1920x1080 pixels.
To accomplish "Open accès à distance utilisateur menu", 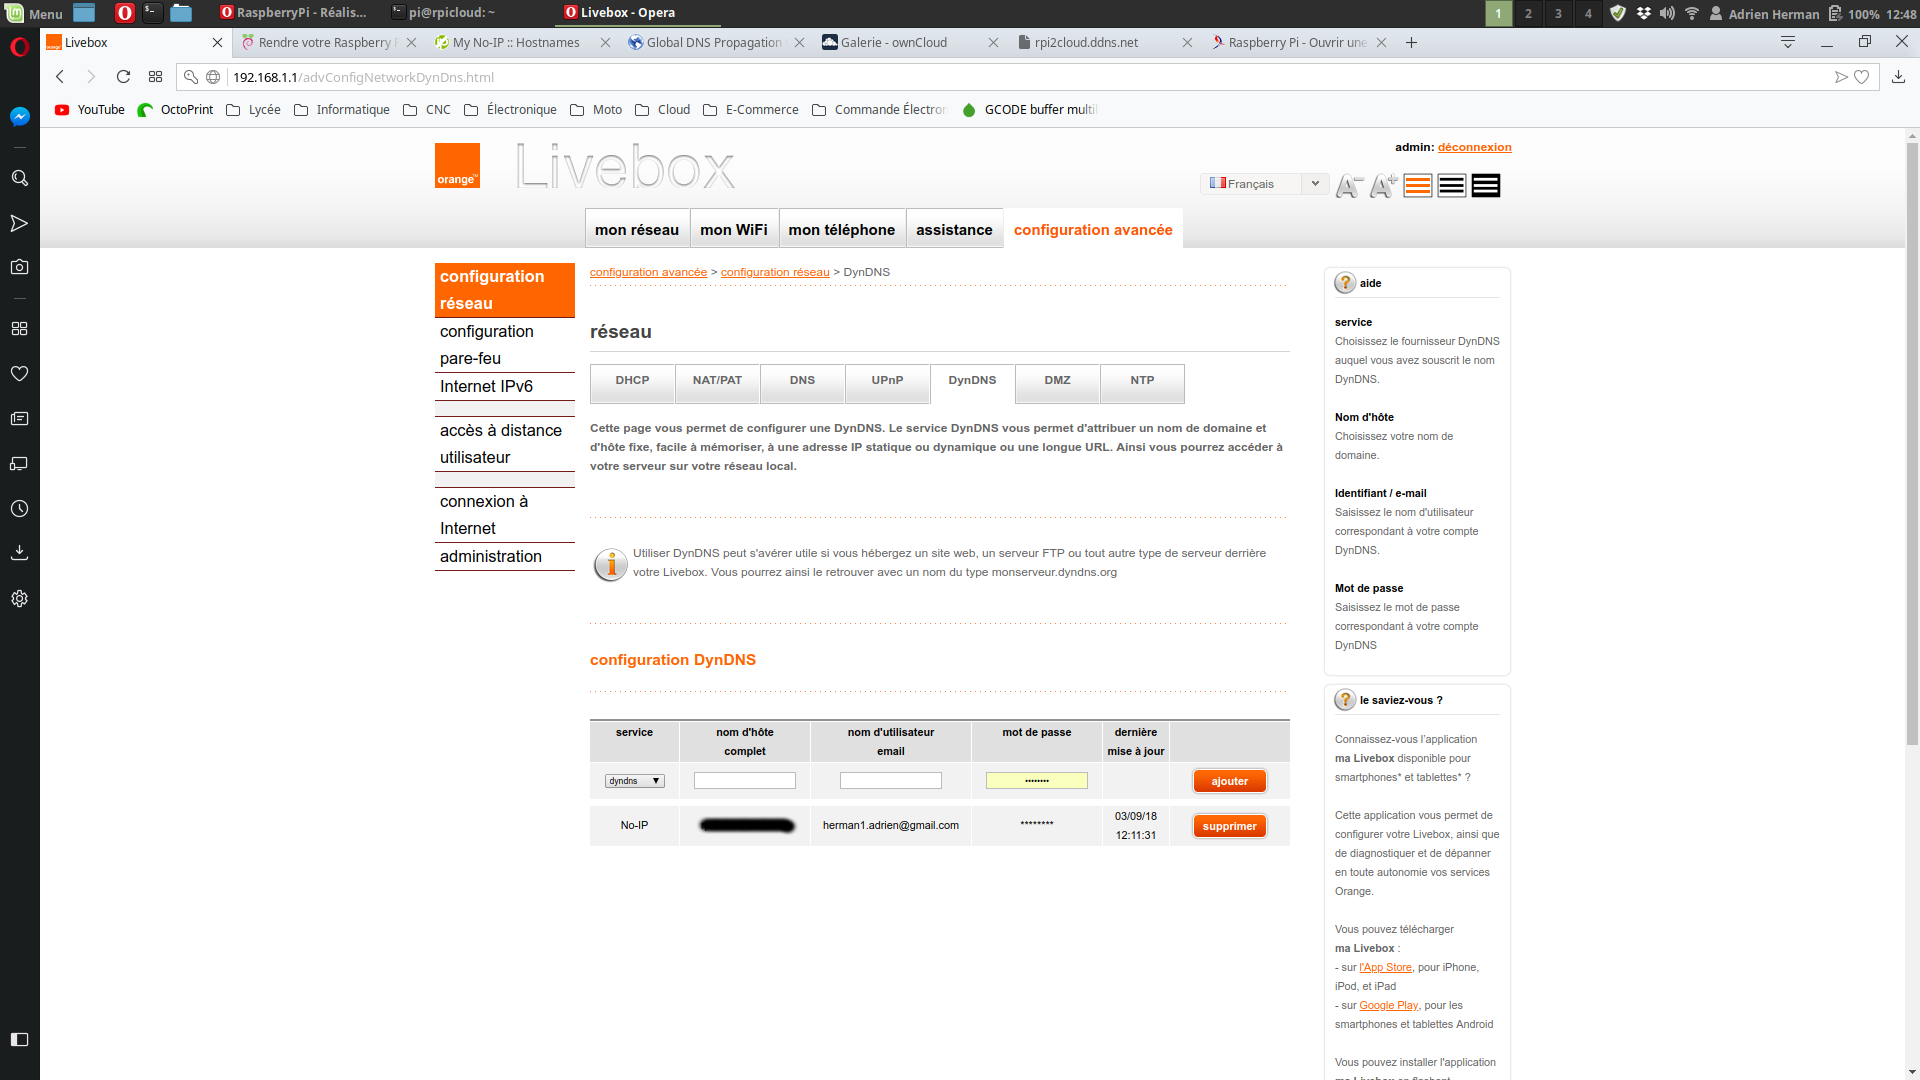I will pos(505,444).
